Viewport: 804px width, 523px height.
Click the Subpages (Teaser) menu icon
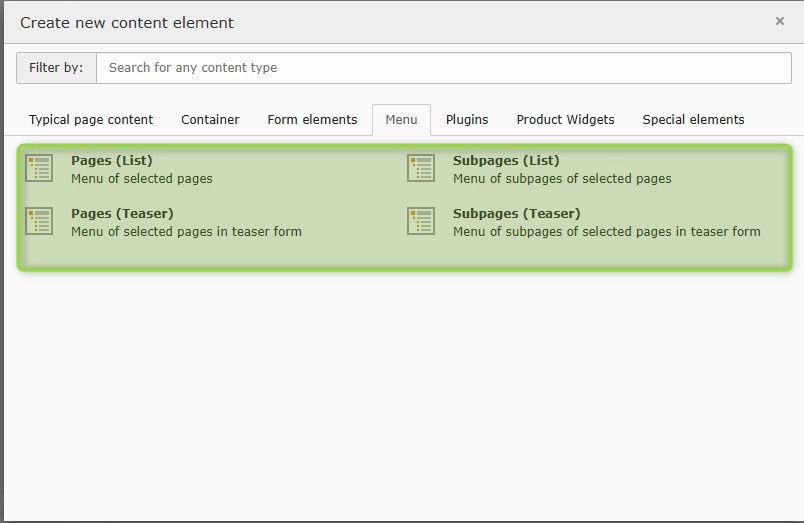(421, 221)
